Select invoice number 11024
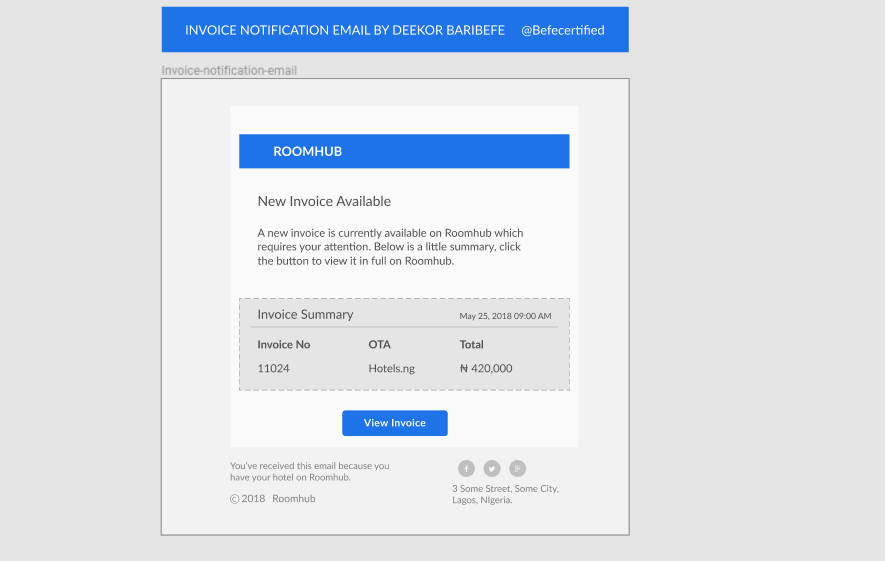Viewport: 885px width, 561px height. [273, 369]
